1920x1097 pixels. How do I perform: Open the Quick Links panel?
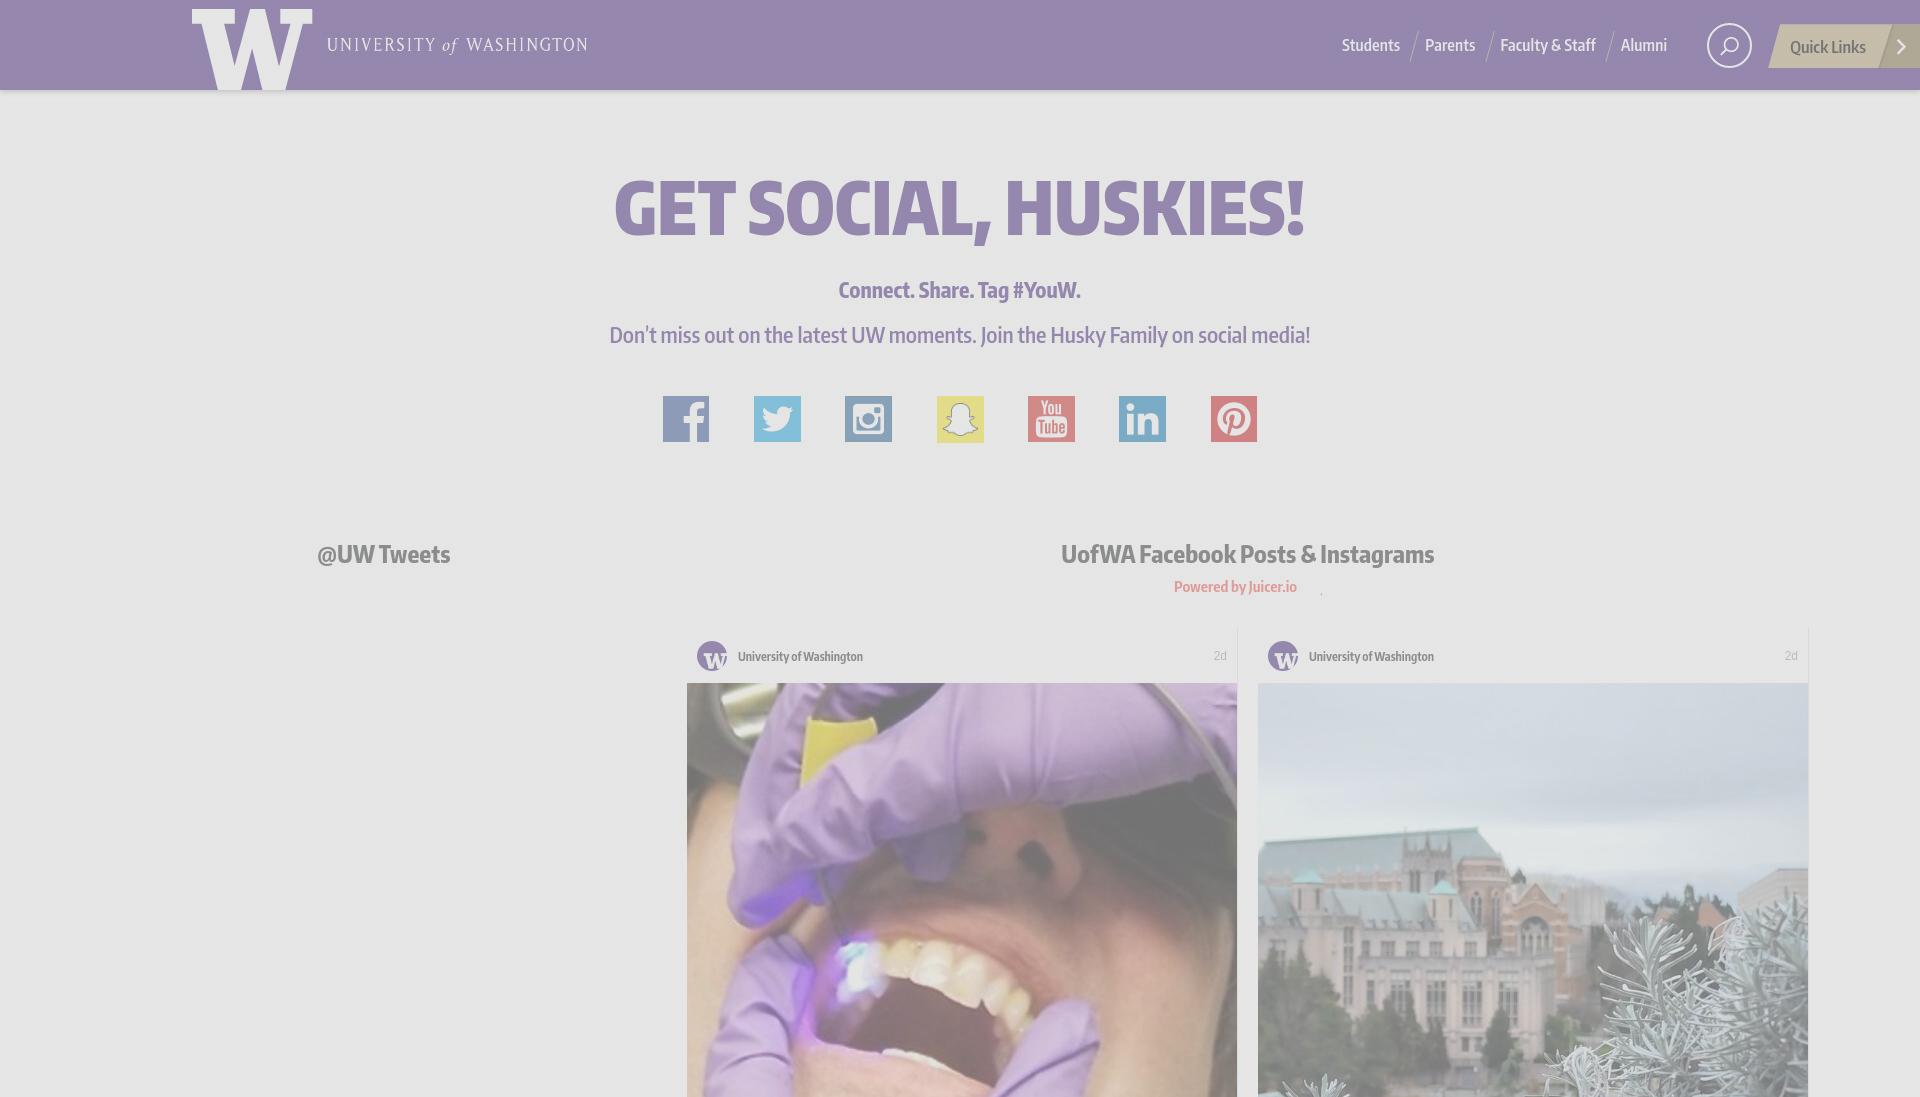(1827, 47)
